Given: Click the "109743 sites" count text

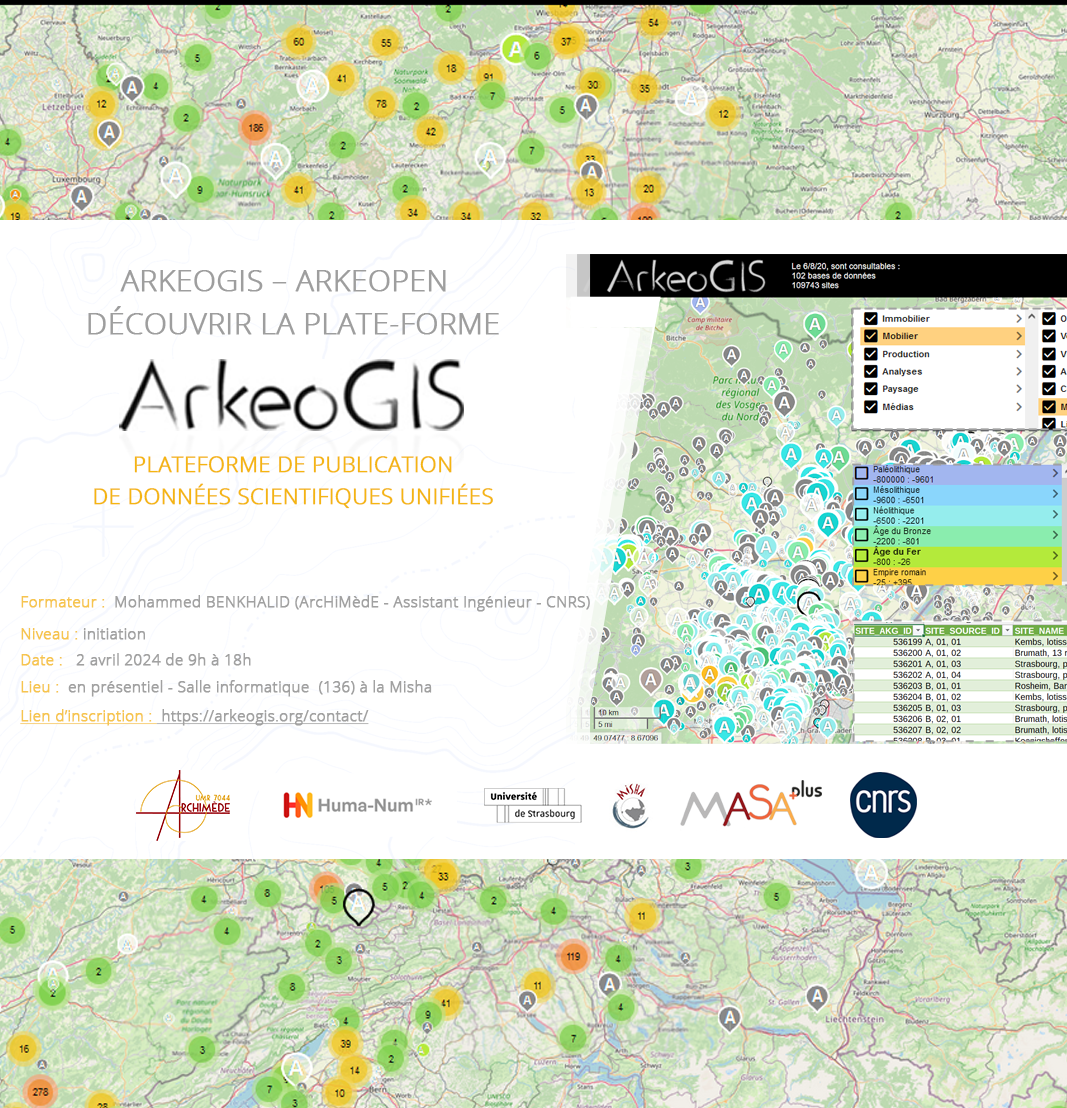Looking at the screenshot, I should point(815,285).
